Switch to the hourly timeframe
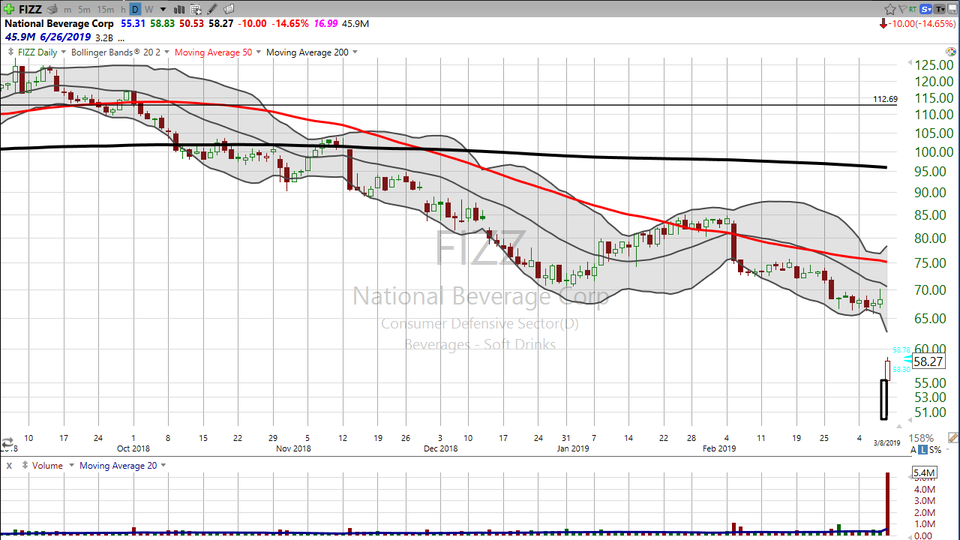This screenshot has height=540, width=960. pos(123,10)
